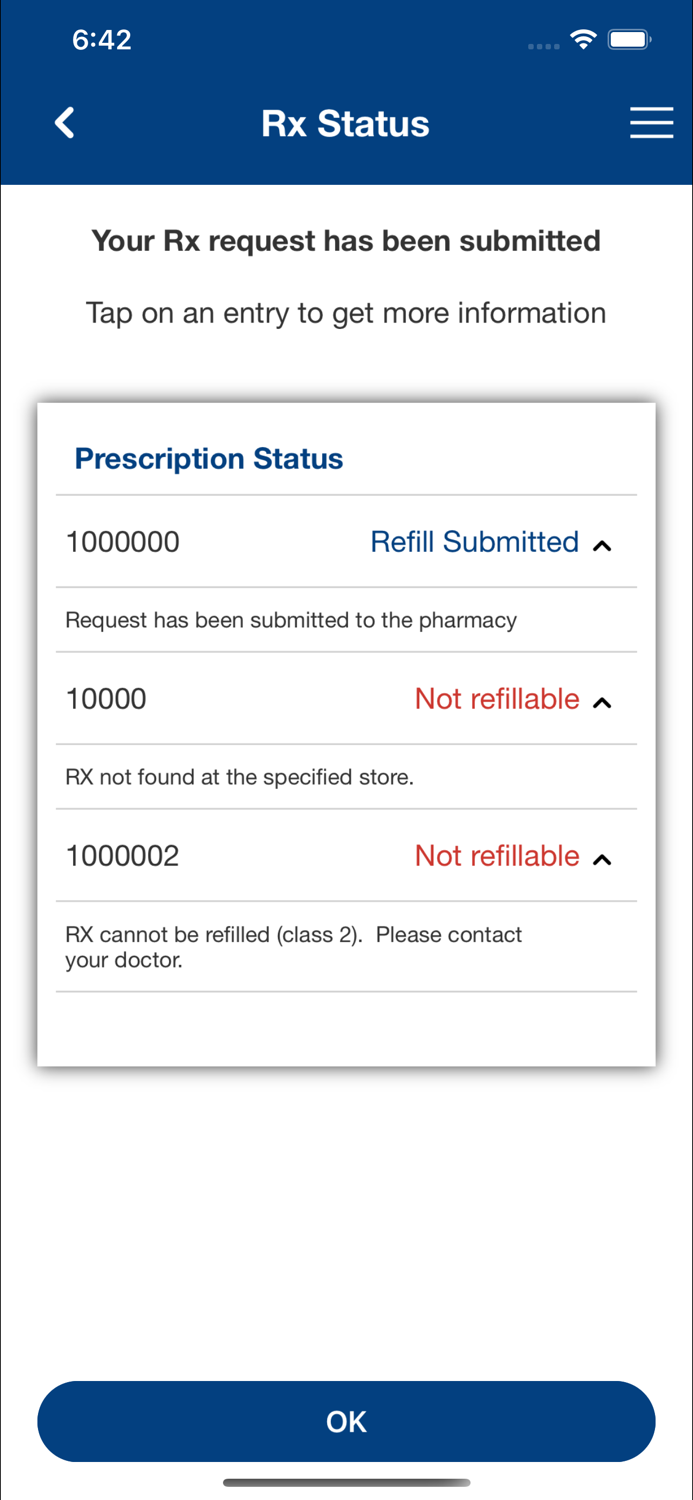Image resolution: width=693 pixels, height=1500 pixels.
Task: Tap prescription number 1000002
Action: (122, 856)
